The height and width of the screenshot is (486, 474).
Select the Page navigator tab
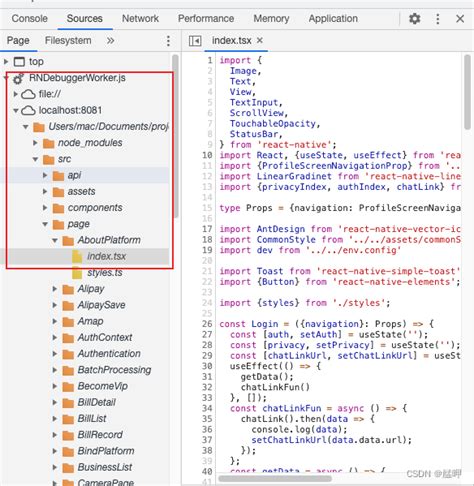click(18, 41)
